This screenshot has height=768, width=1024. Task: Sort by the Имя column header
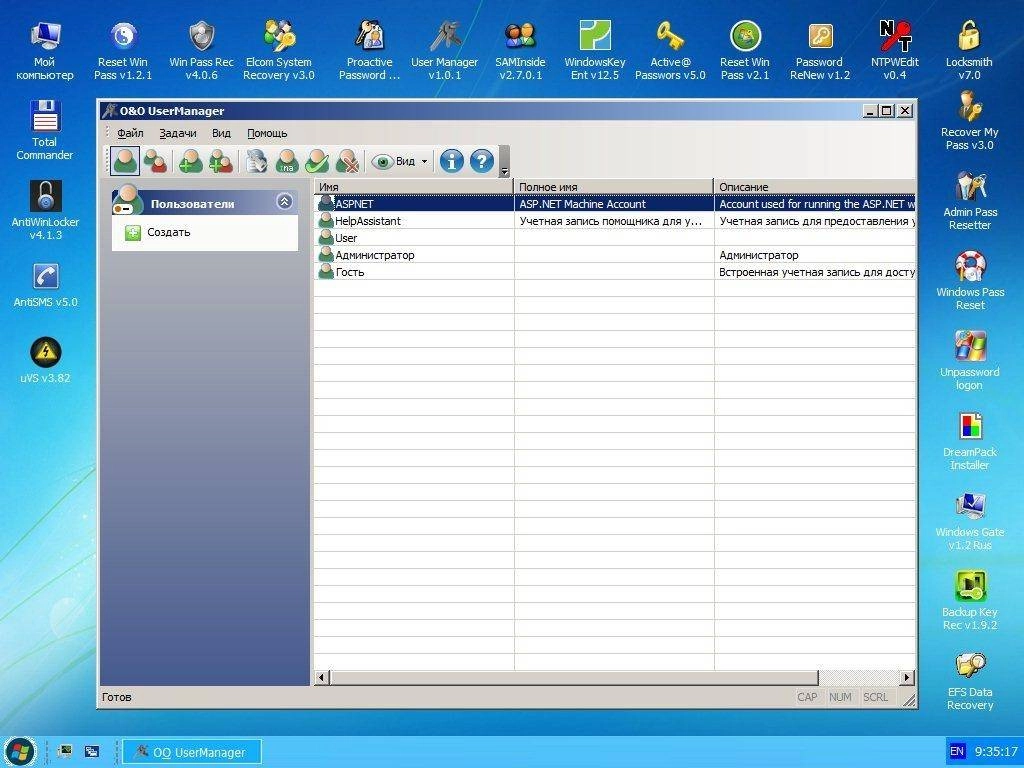(414, 187)
